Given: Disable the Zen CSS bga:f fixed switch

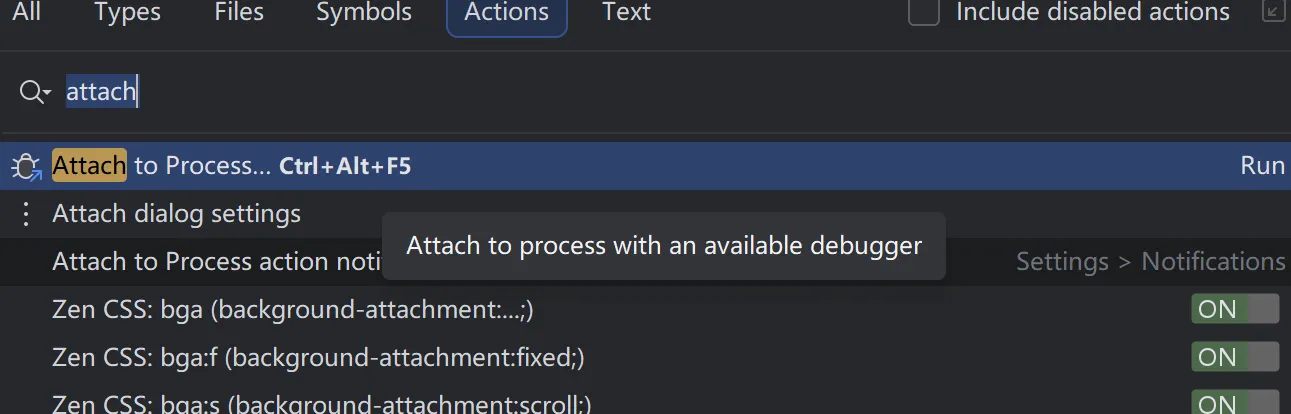Looking at the screenshot, I should [1234, 357].
